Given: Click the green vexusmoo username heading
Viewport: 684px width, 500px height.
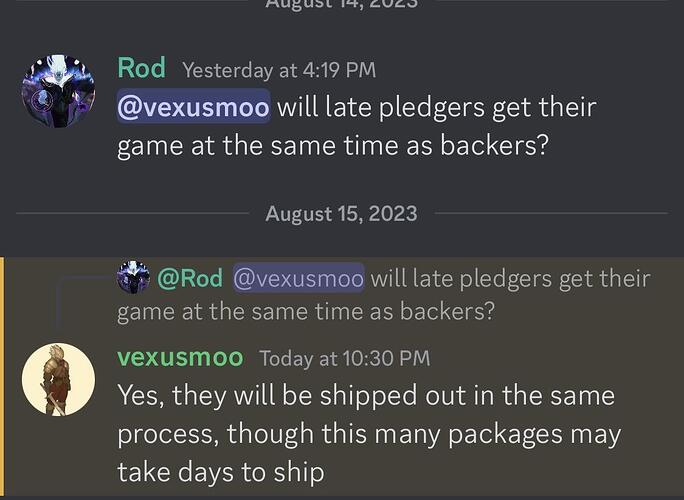Looking at the screenshot, I should pyautogui.click(x=180, y=357).
